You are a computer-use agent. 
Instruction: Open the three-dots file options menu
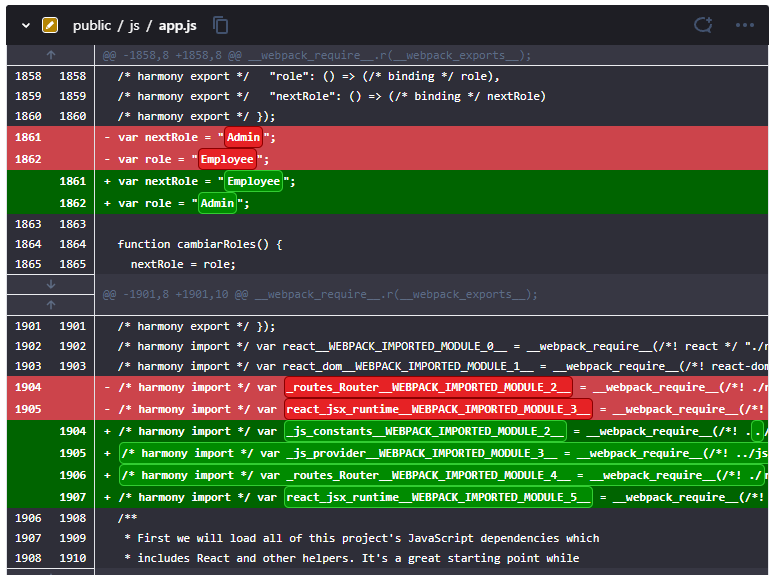click(x=744, y=25)
